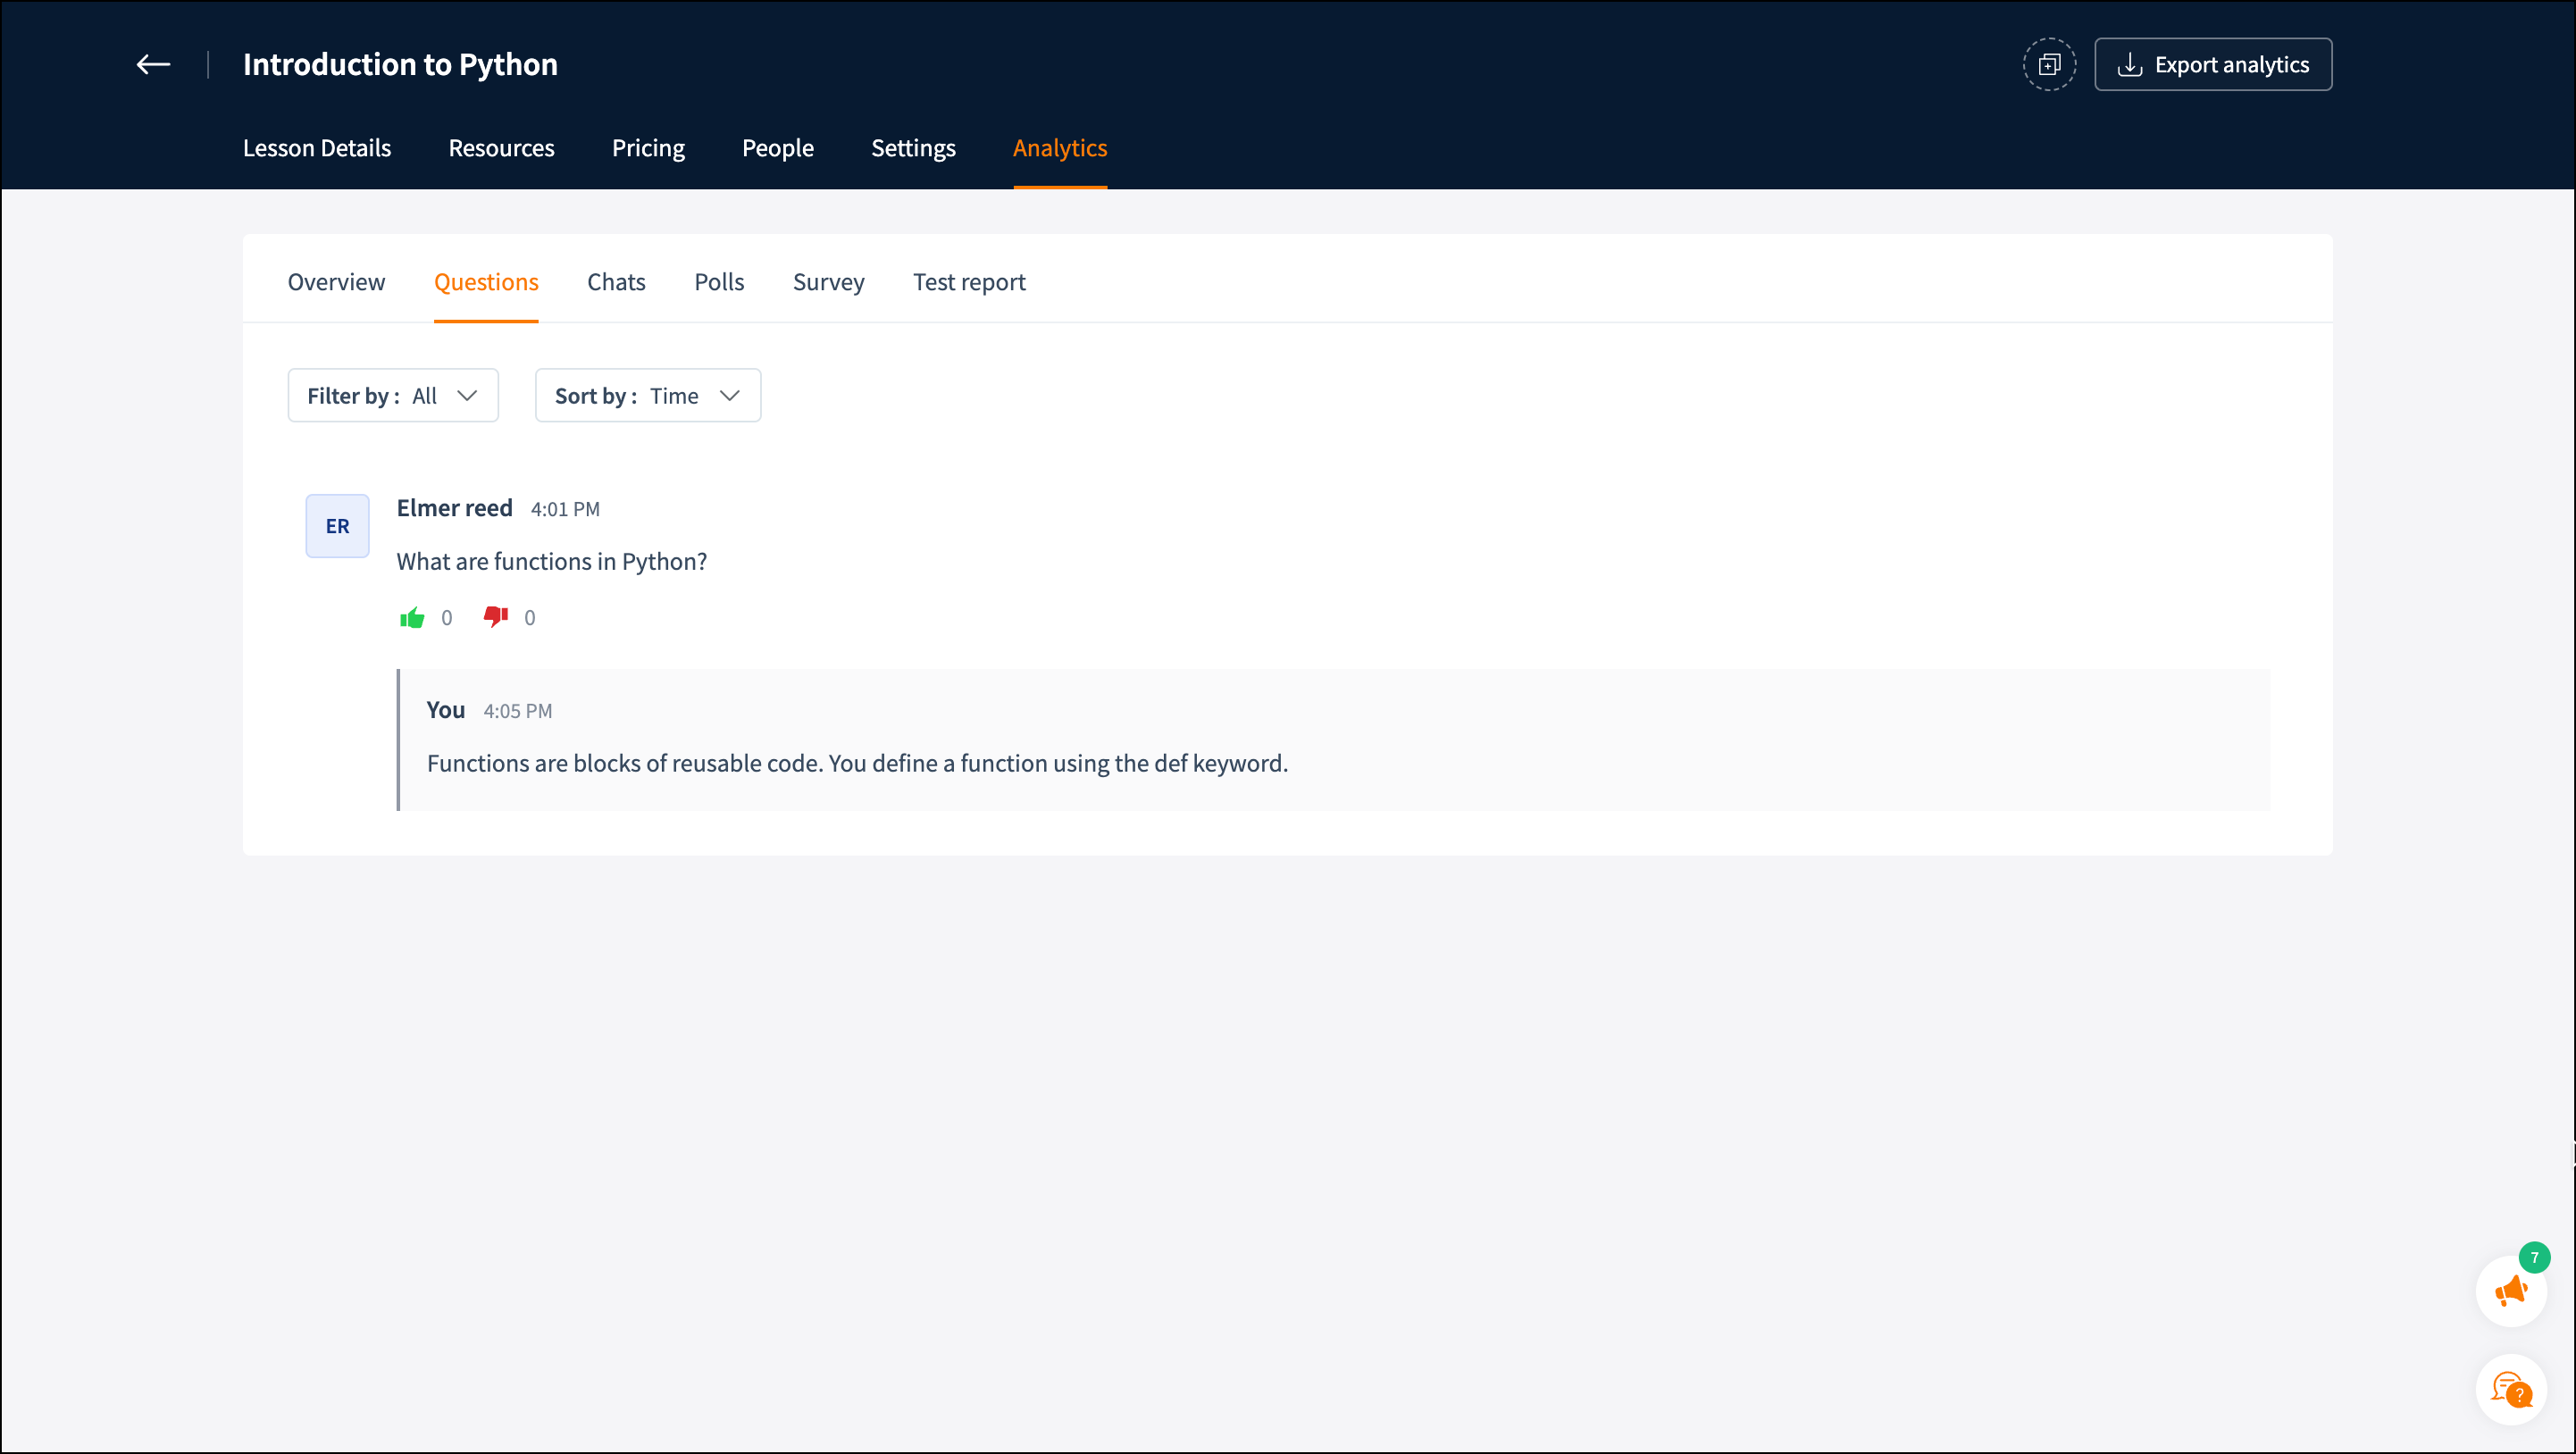This screenshot has height=1454, width=2576.
Task: Open the Lesson Details navigation tab
Action: coord(317,148)
